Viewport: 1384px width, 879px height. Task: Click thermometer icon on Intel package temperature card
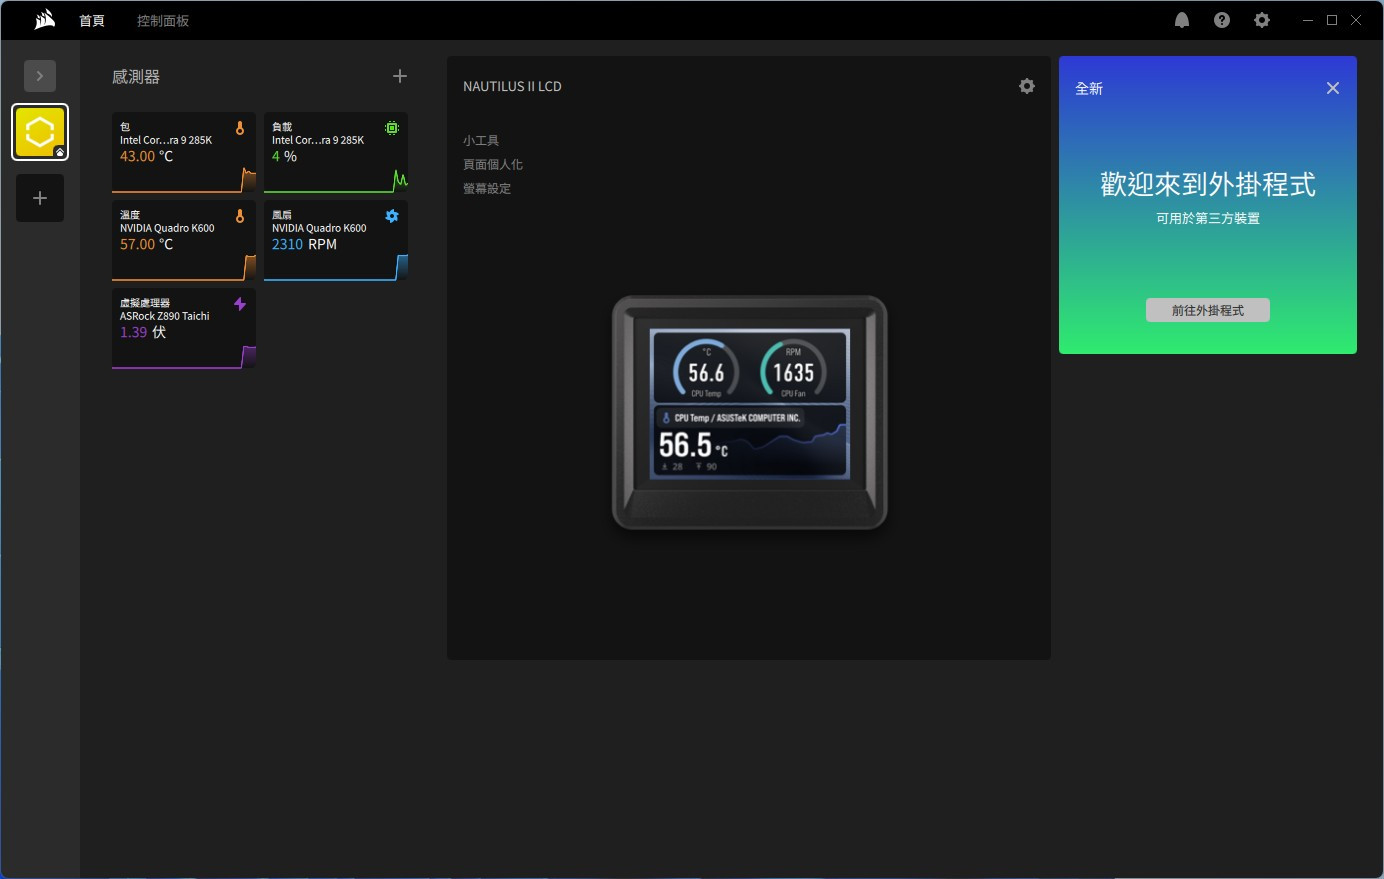click(x=240, y=128)
